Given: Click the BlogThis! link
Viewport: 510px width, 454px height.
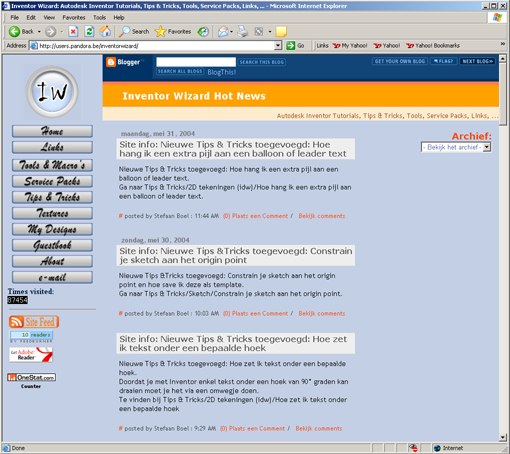Looking at the screenshot, I should [x=222, y=72].
